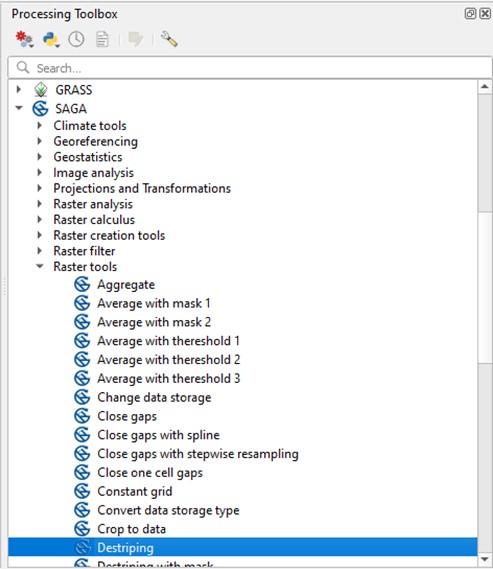The width and height of the screenshot is (493, 569).
Task: Click the SAGA provider icon
Action: (40, 109)
